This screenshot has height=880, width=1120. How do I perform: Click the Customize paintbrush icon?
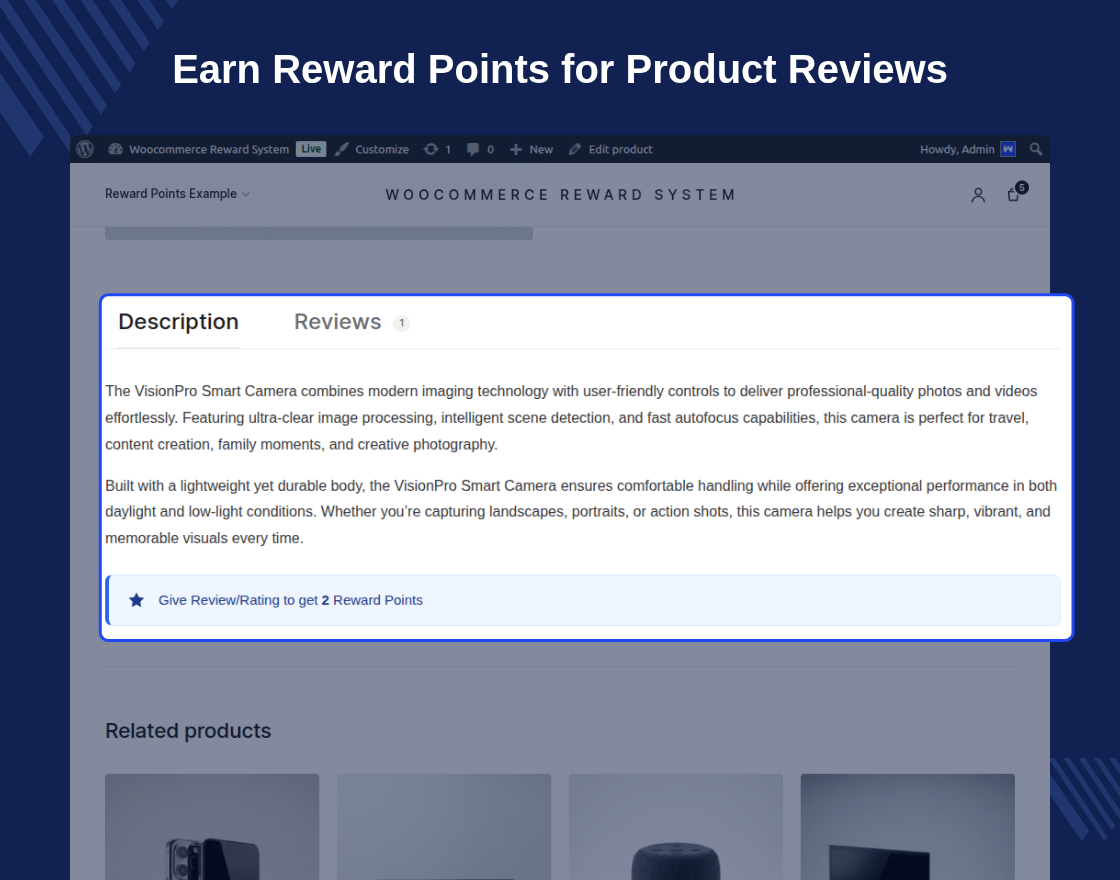[341, 149]
